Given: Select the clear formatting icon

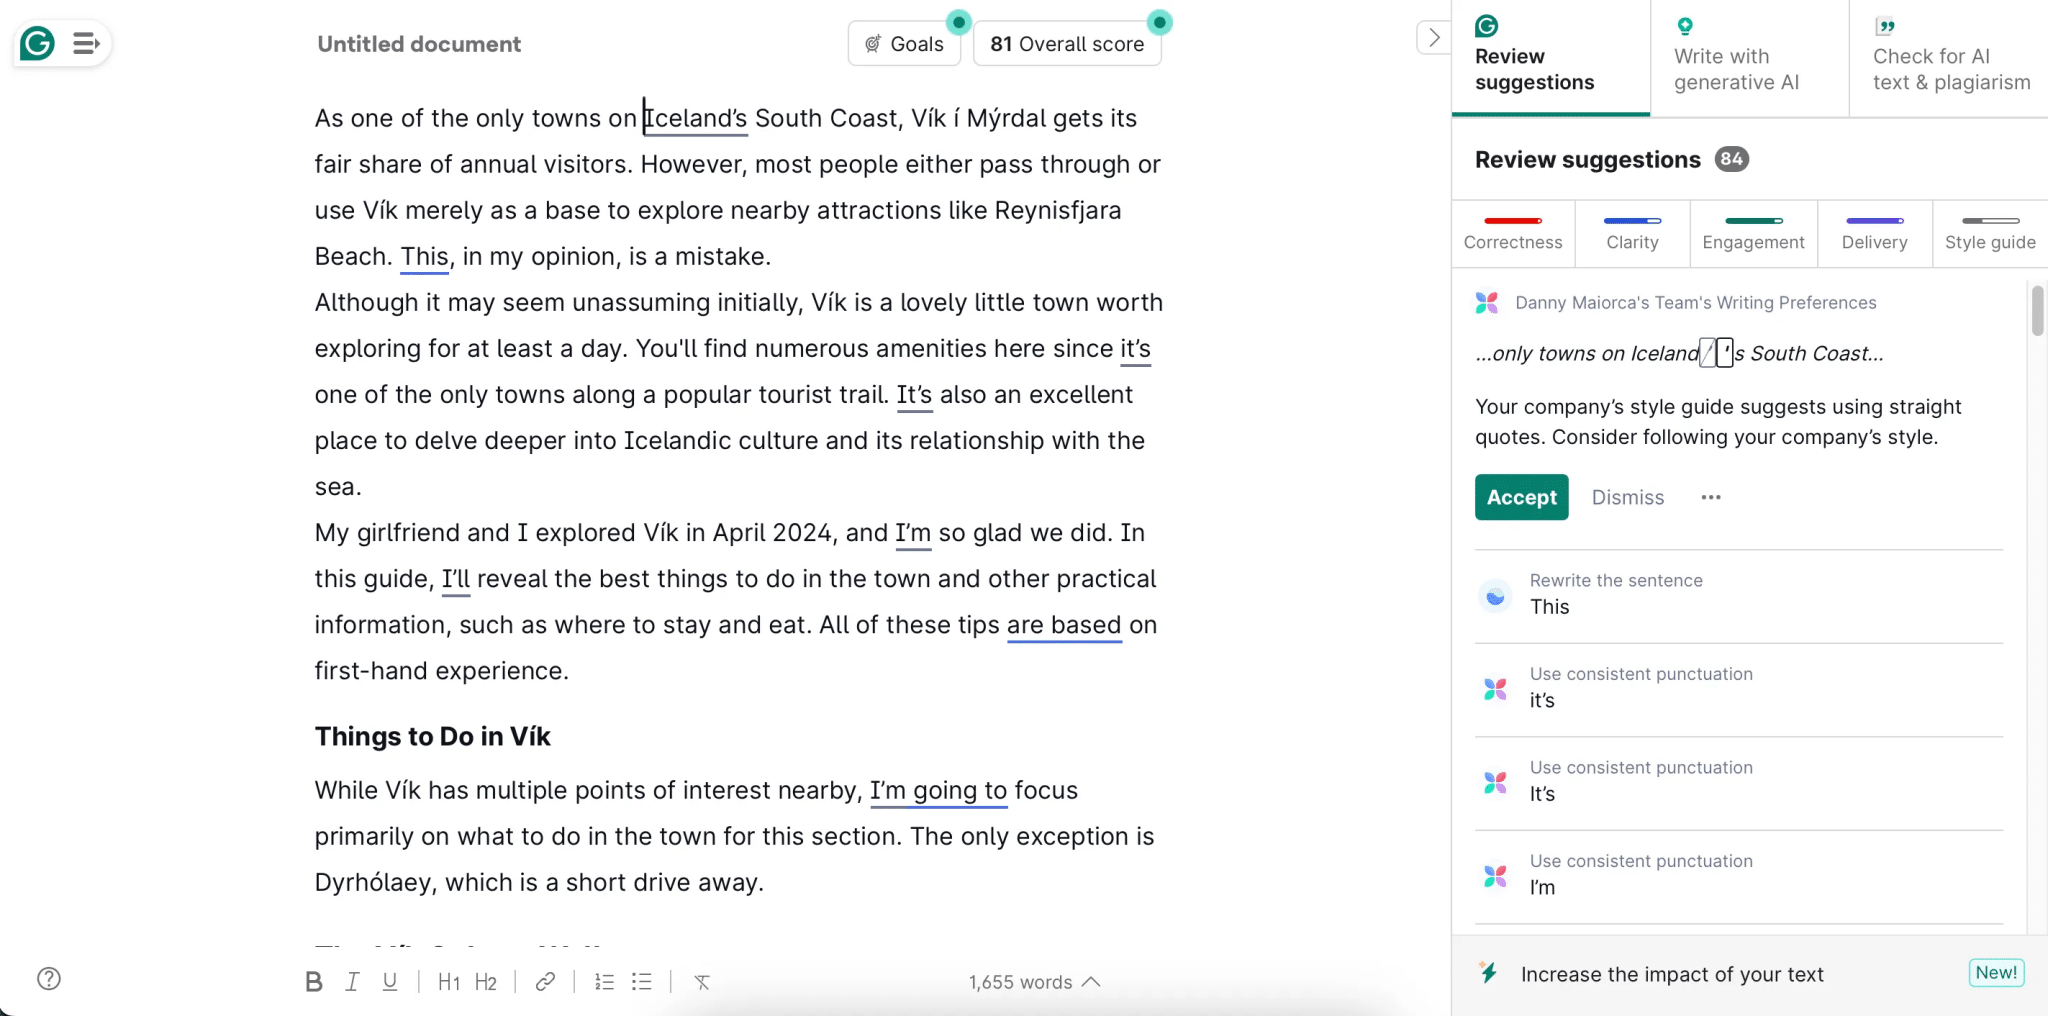Looking at the screenshot, I should click(701, 982).
